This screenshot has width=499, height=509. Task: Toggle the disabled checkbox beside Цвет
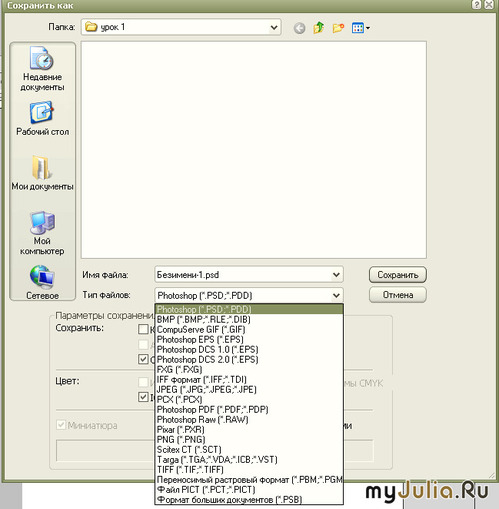point(143,382)
